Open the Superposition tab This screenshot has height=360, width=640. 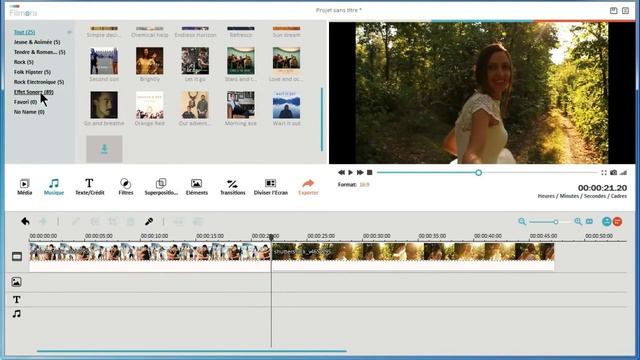(161, 187)
